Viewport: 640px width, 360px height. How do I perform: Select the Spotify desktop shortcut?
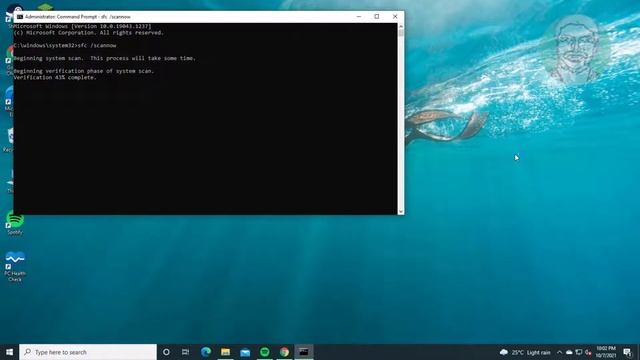tap(15, 223)
